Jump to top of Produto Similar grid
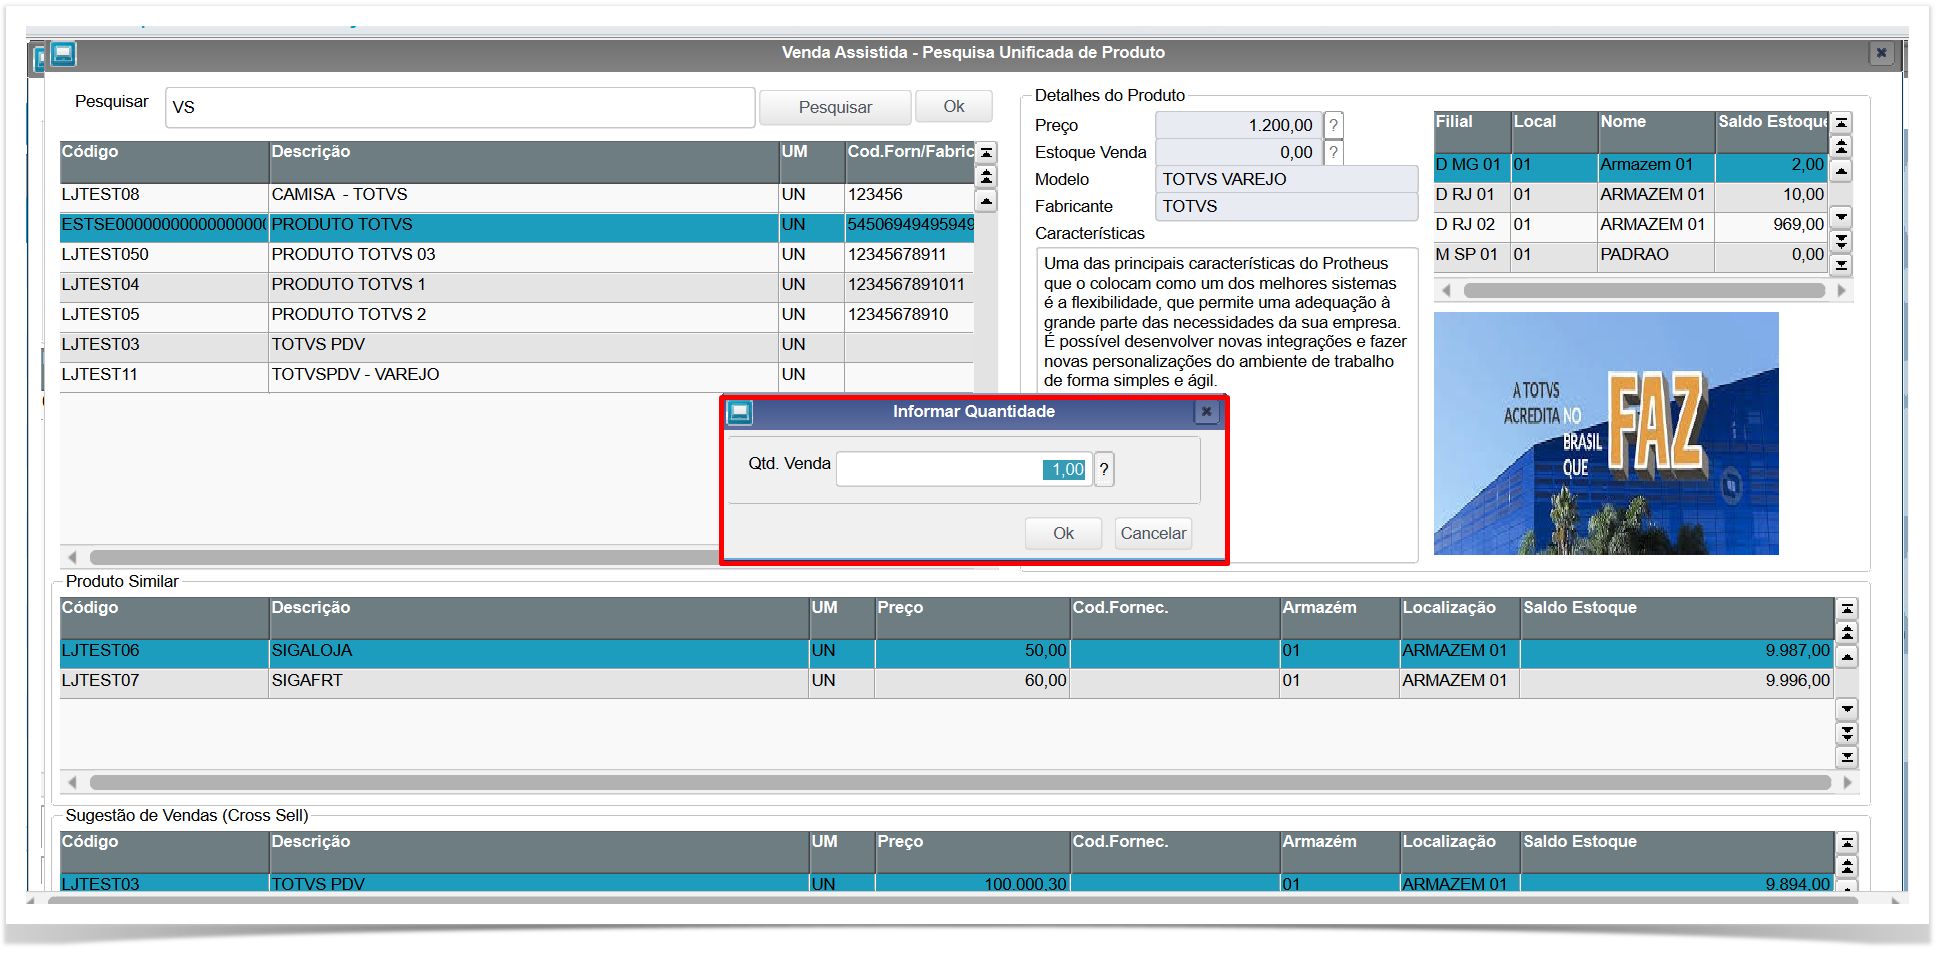 (x=1847, y=608)
